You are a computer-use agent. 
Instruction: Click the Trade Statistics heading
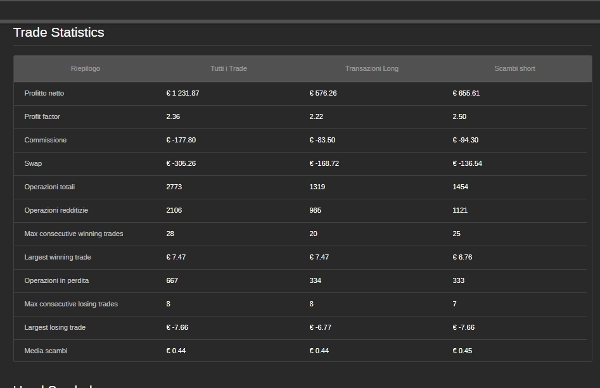(59, 33)
